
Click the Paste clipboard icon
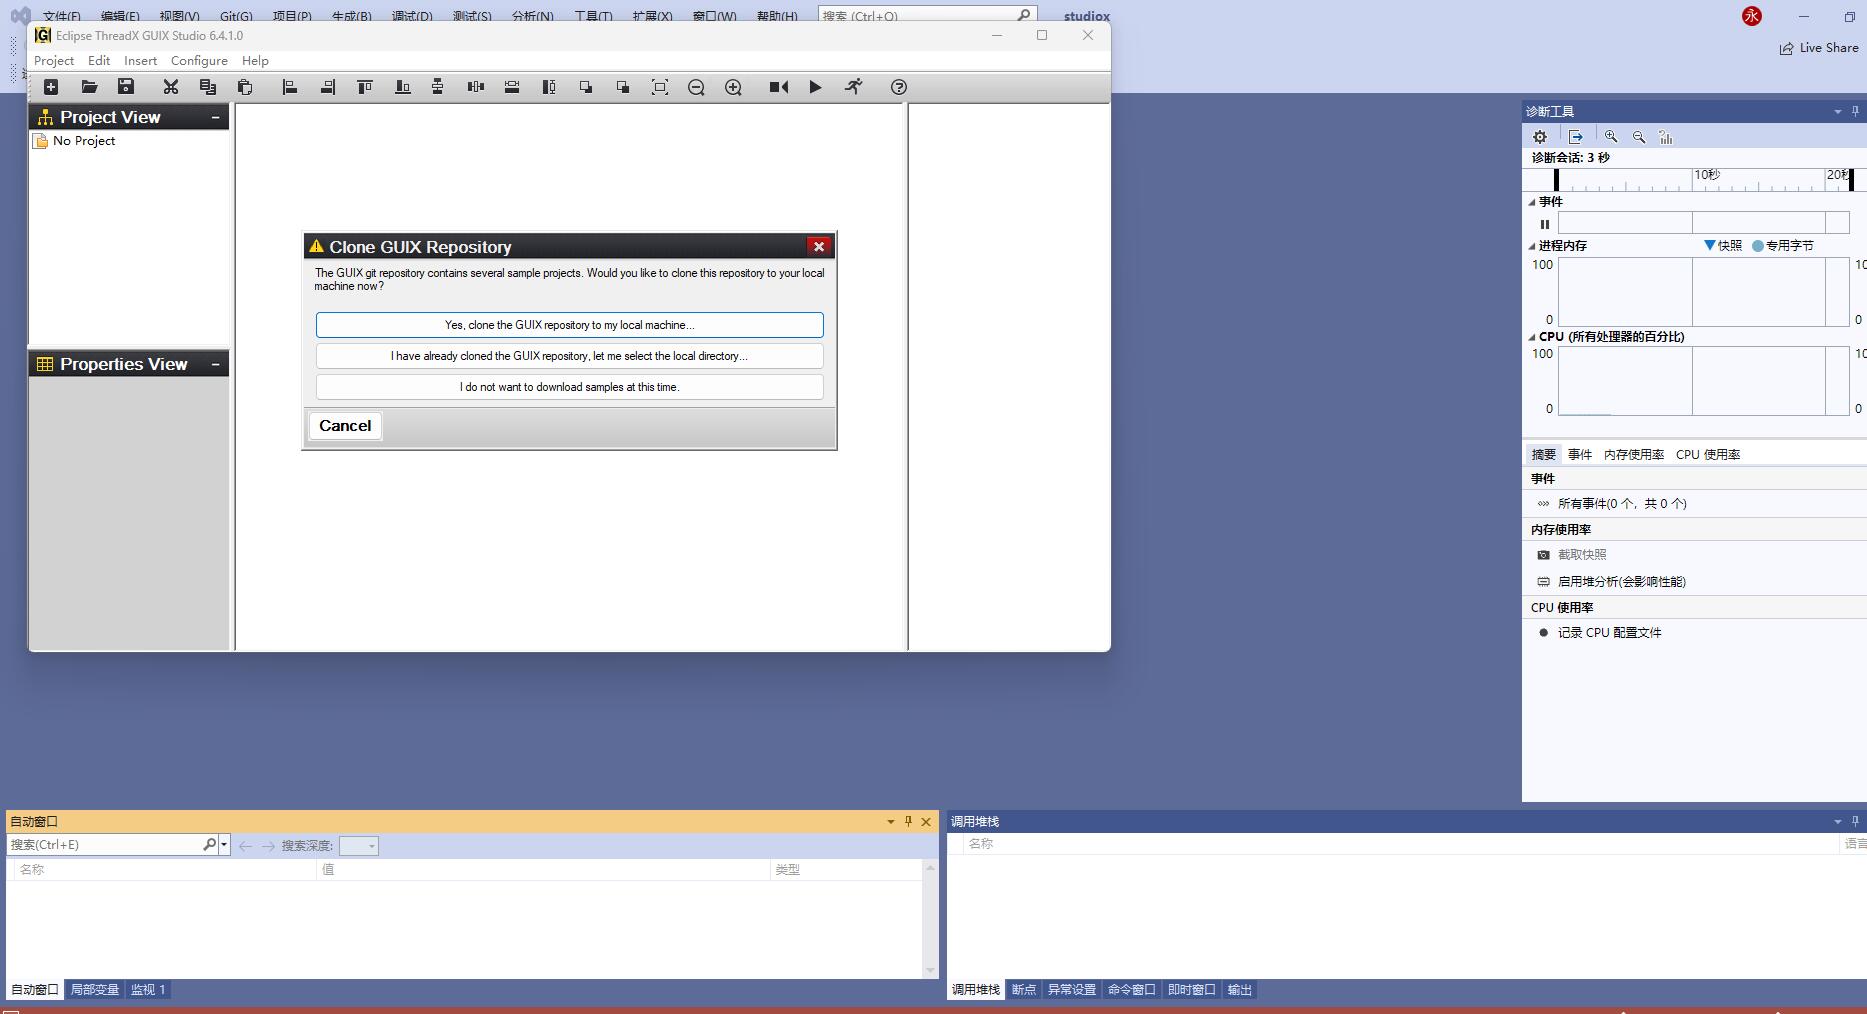[245, 87]
